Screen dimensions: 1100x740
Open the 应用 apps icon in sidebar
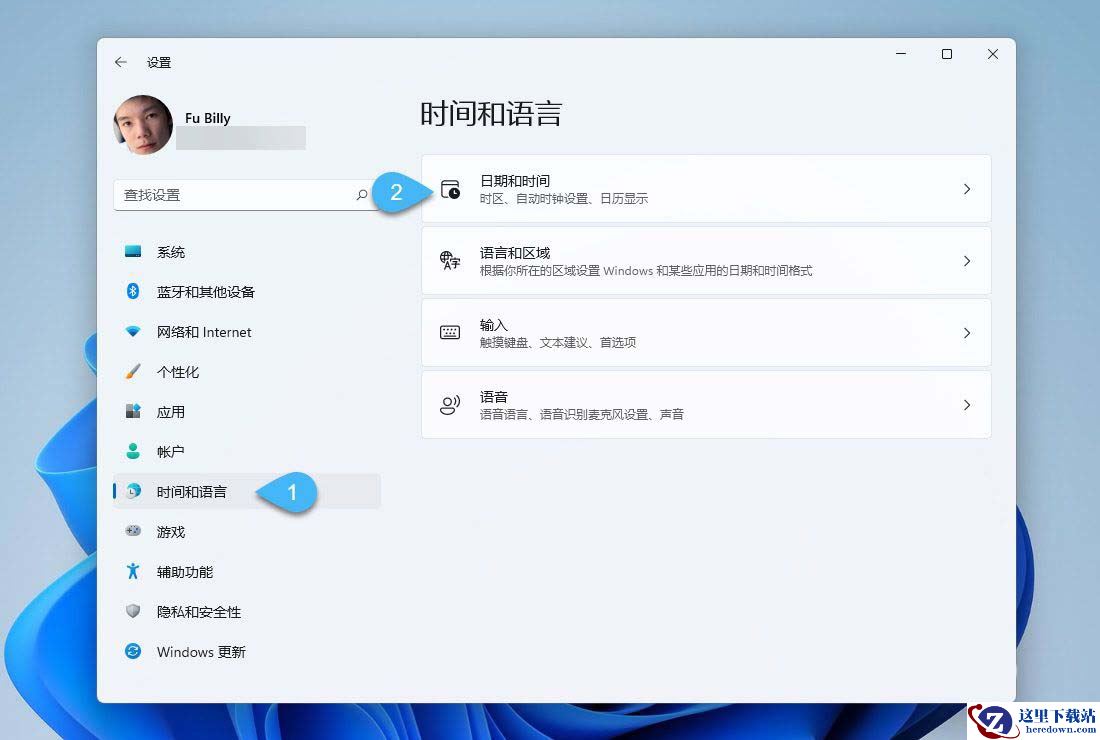pos(133,411)
